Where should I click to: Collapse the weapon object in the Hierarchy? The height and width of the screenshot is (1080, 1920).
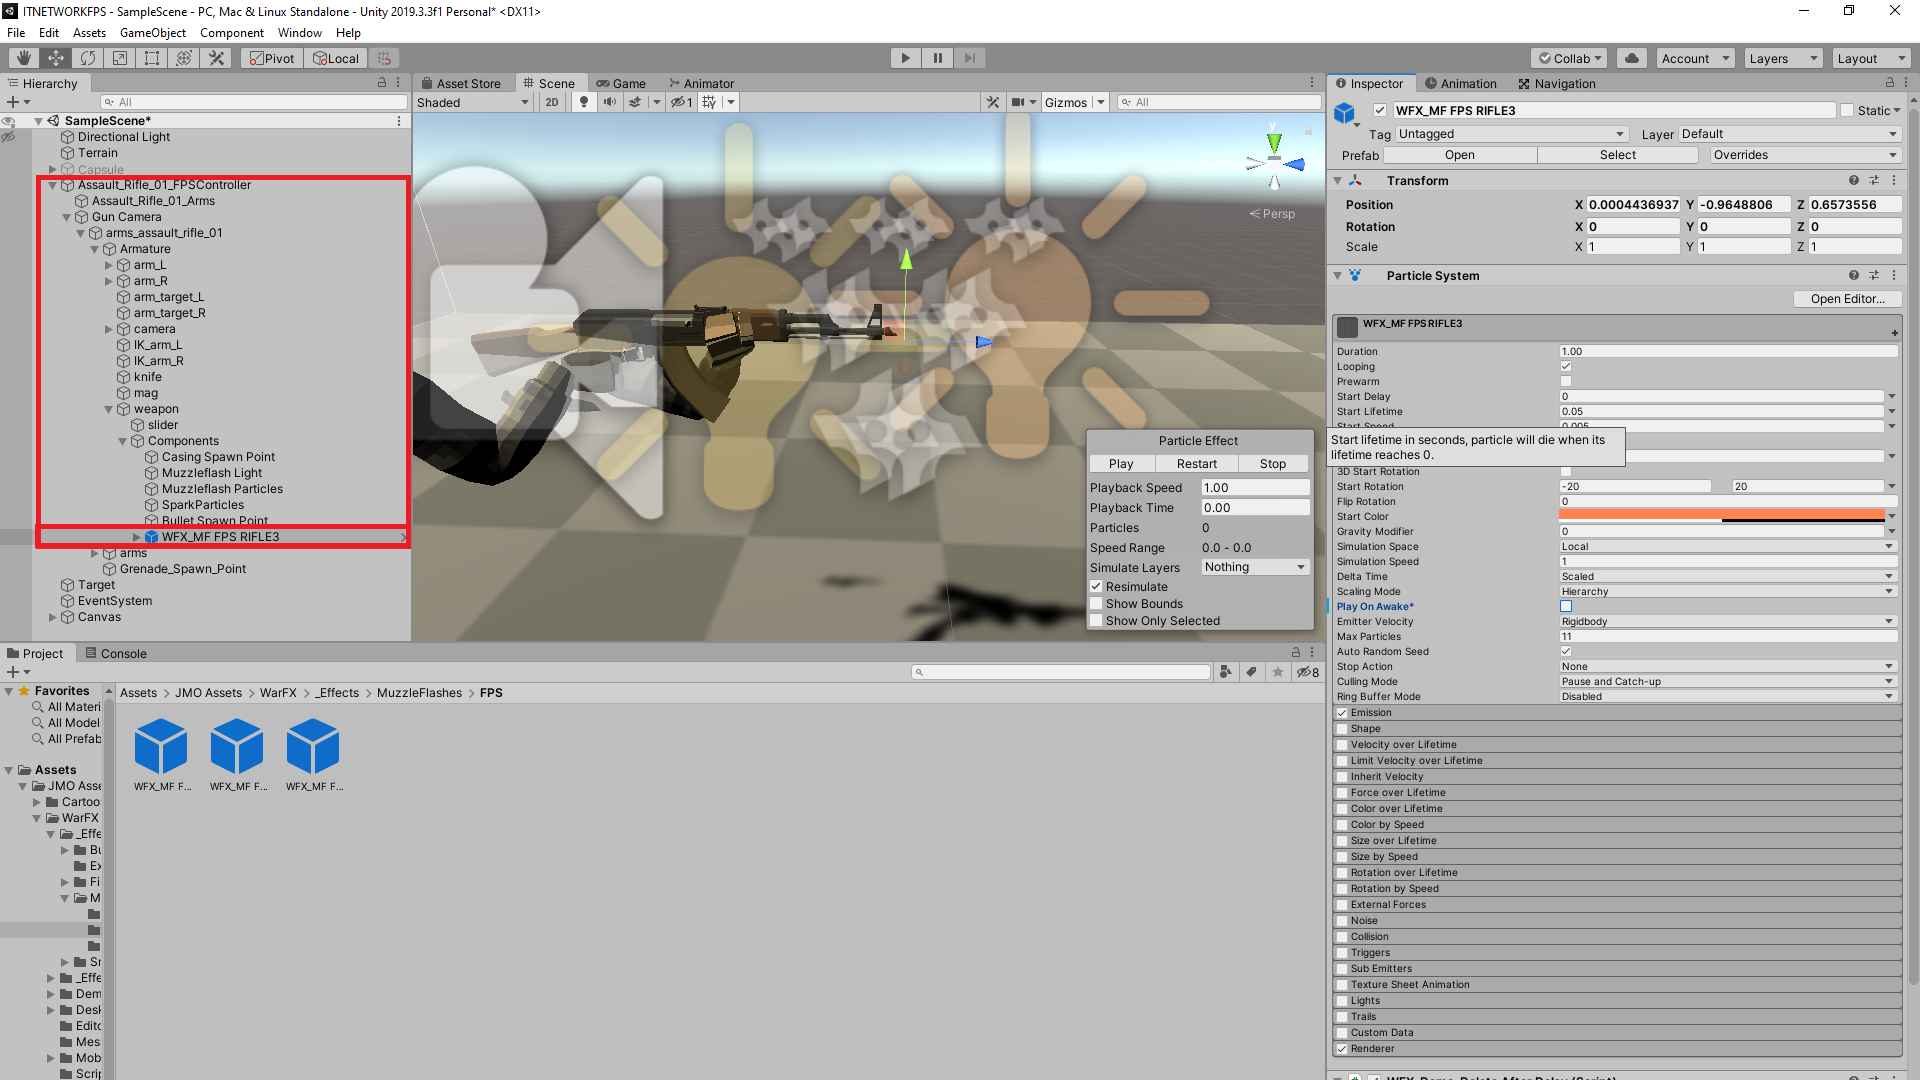(x=108, y=408)
